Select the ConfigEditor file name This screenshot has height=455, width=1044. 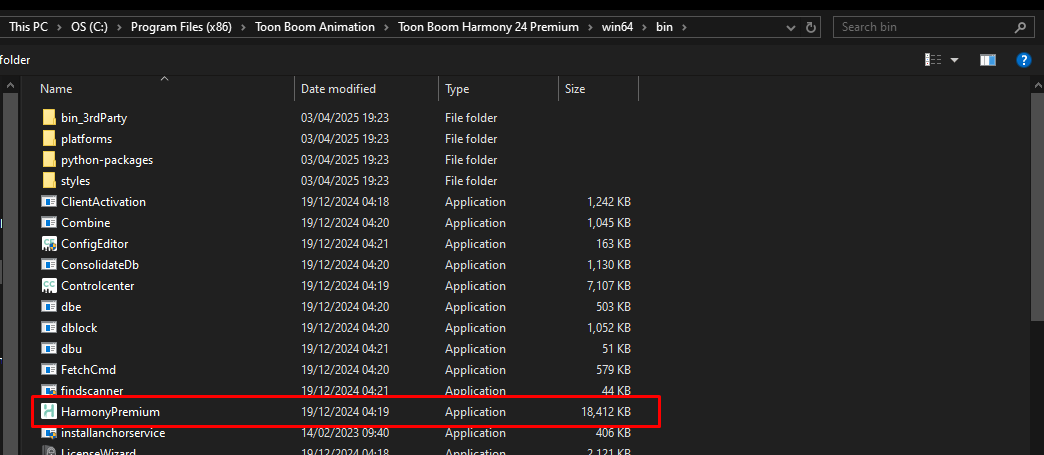(95, 244)
